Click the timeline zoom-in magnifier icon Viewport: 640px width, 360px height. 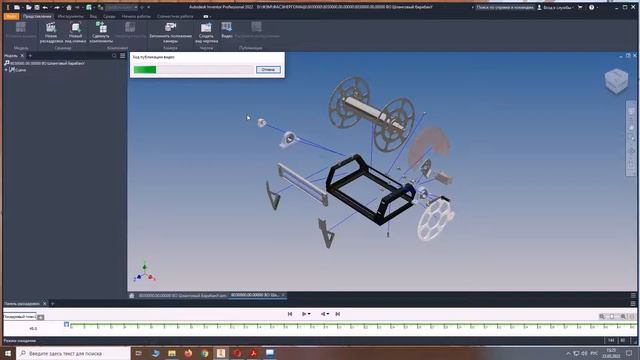(x=623, y=316)
